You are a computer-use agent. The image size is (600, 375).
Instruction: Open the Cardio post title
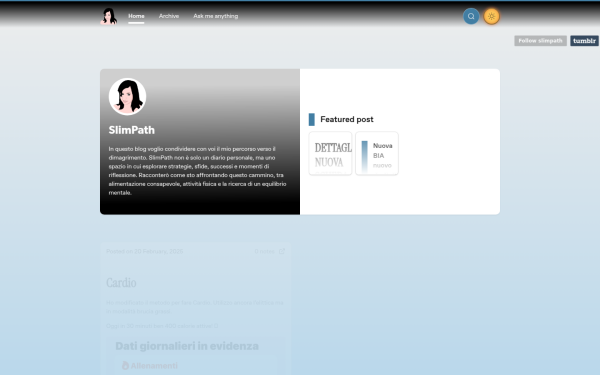tap(121, 283)
